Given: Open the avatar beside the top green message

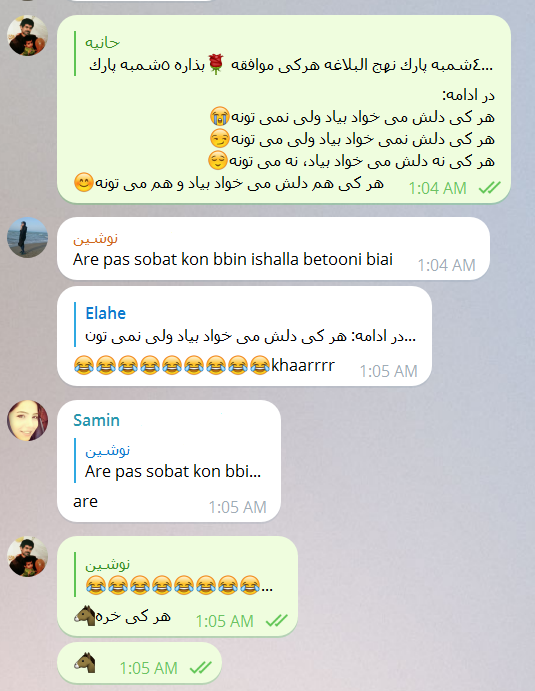Looking at the screenshot, I should point(27,36).
